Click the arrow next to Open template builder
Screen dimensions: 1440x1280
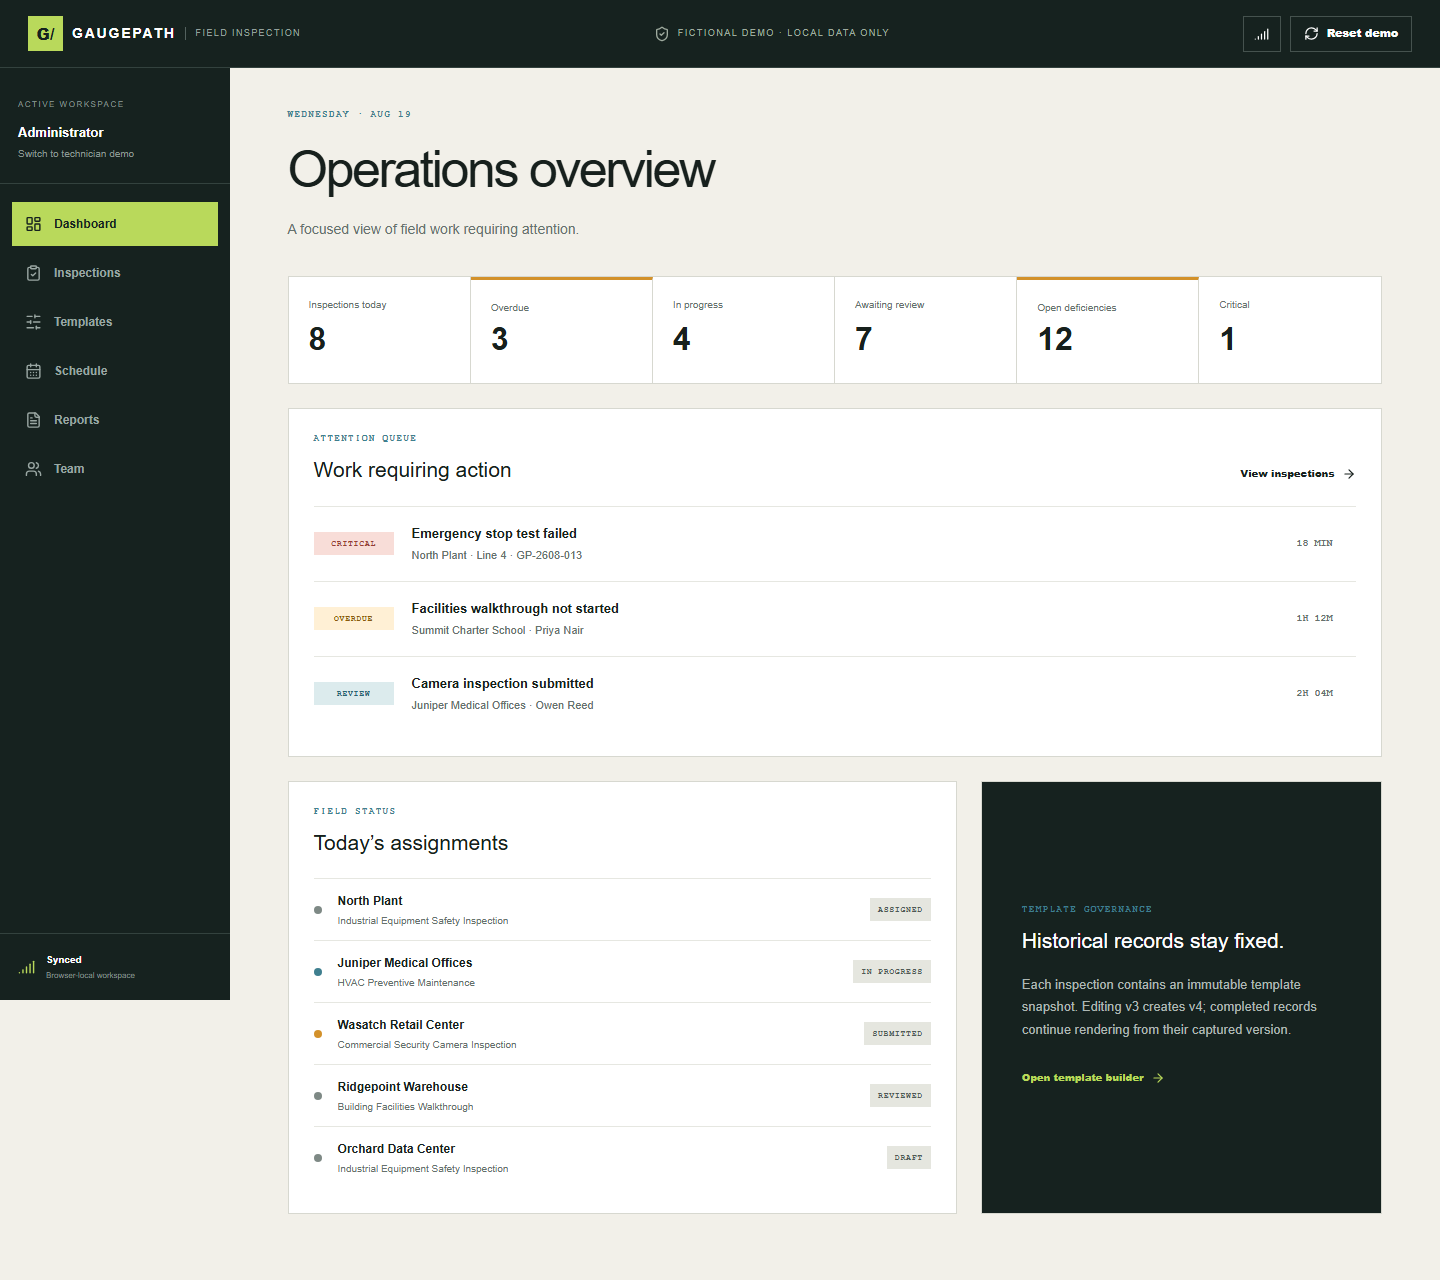point(1158,1078)
